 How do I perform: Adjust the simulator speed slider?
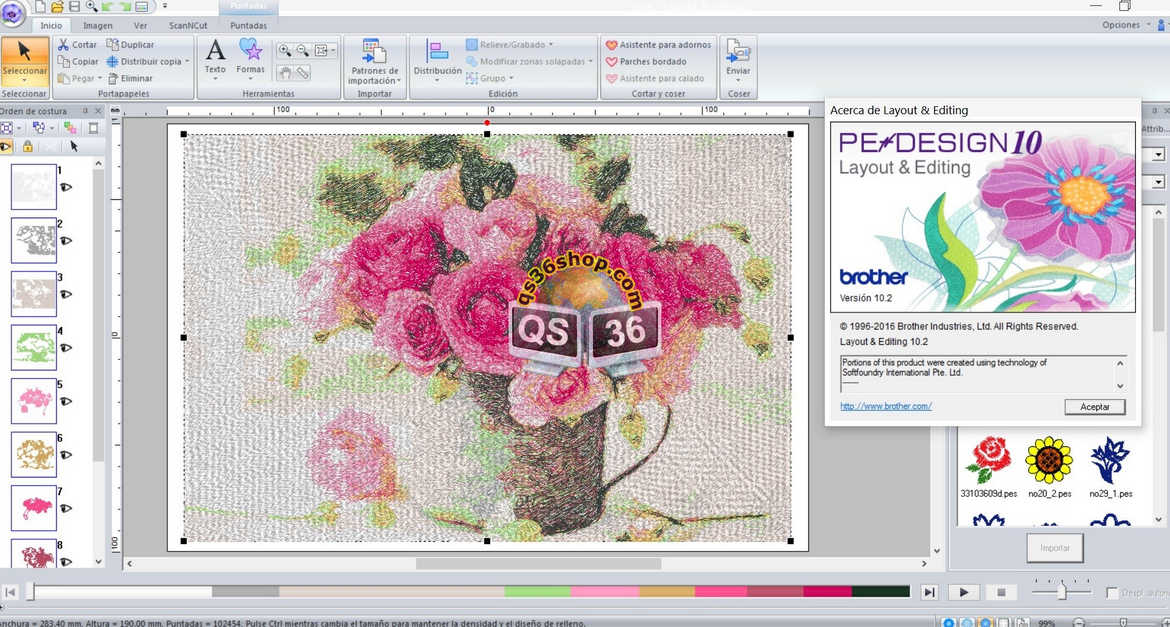1062,591
